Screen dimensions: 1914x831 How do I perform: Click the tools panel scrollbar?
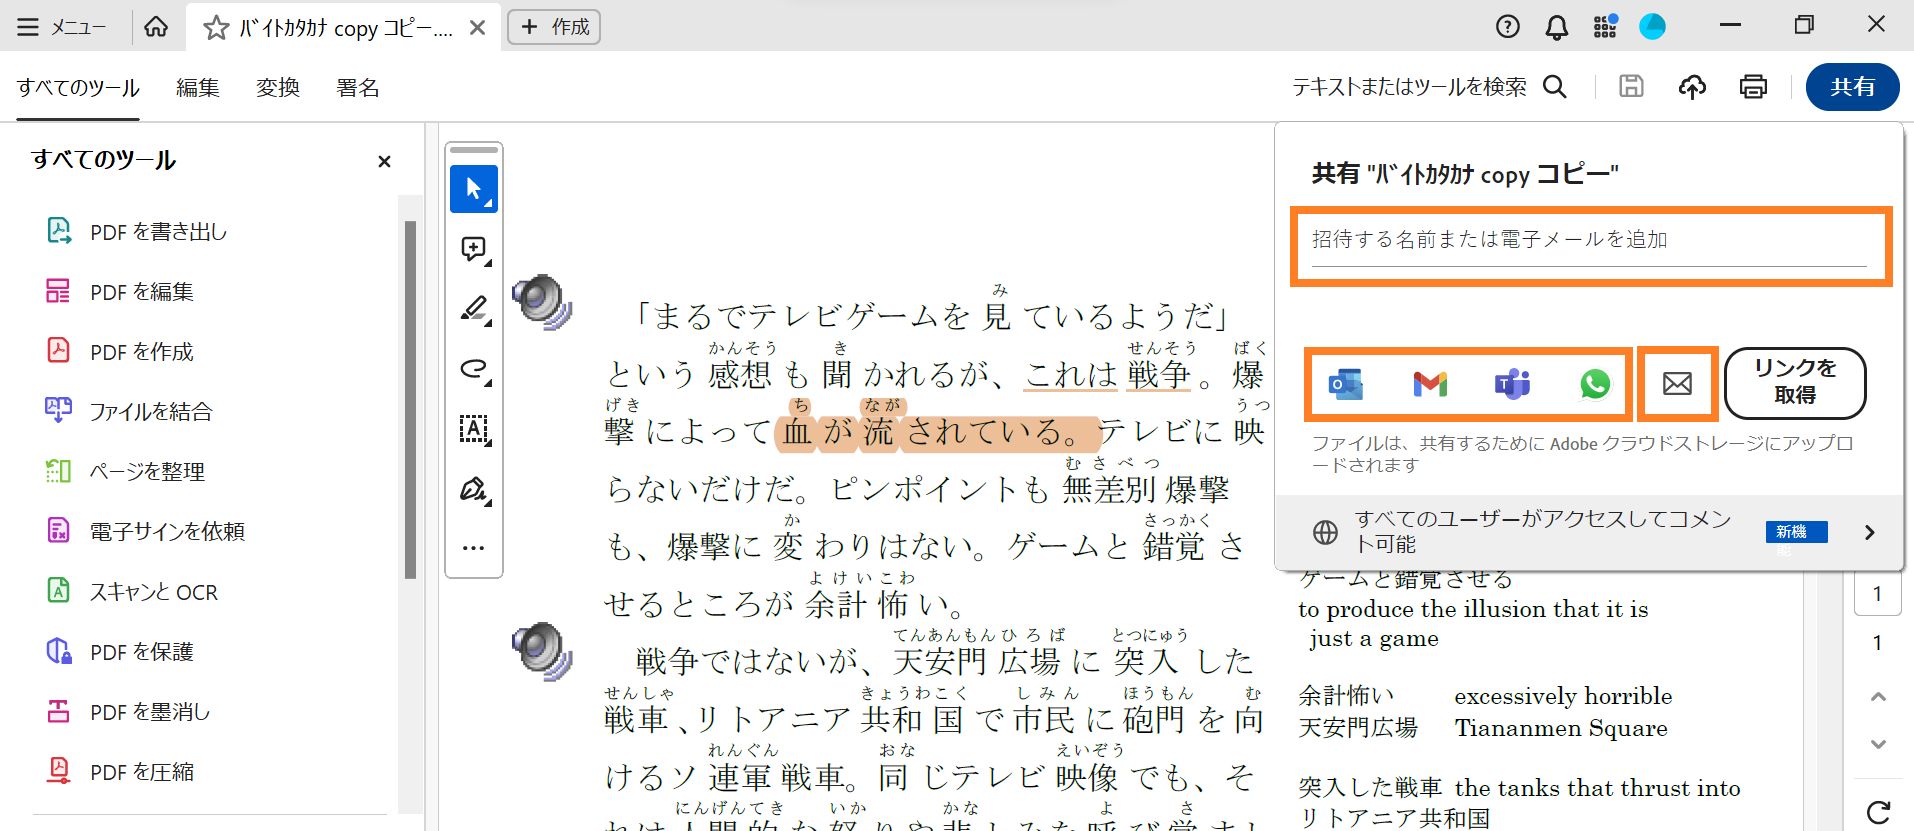(410, 400)
